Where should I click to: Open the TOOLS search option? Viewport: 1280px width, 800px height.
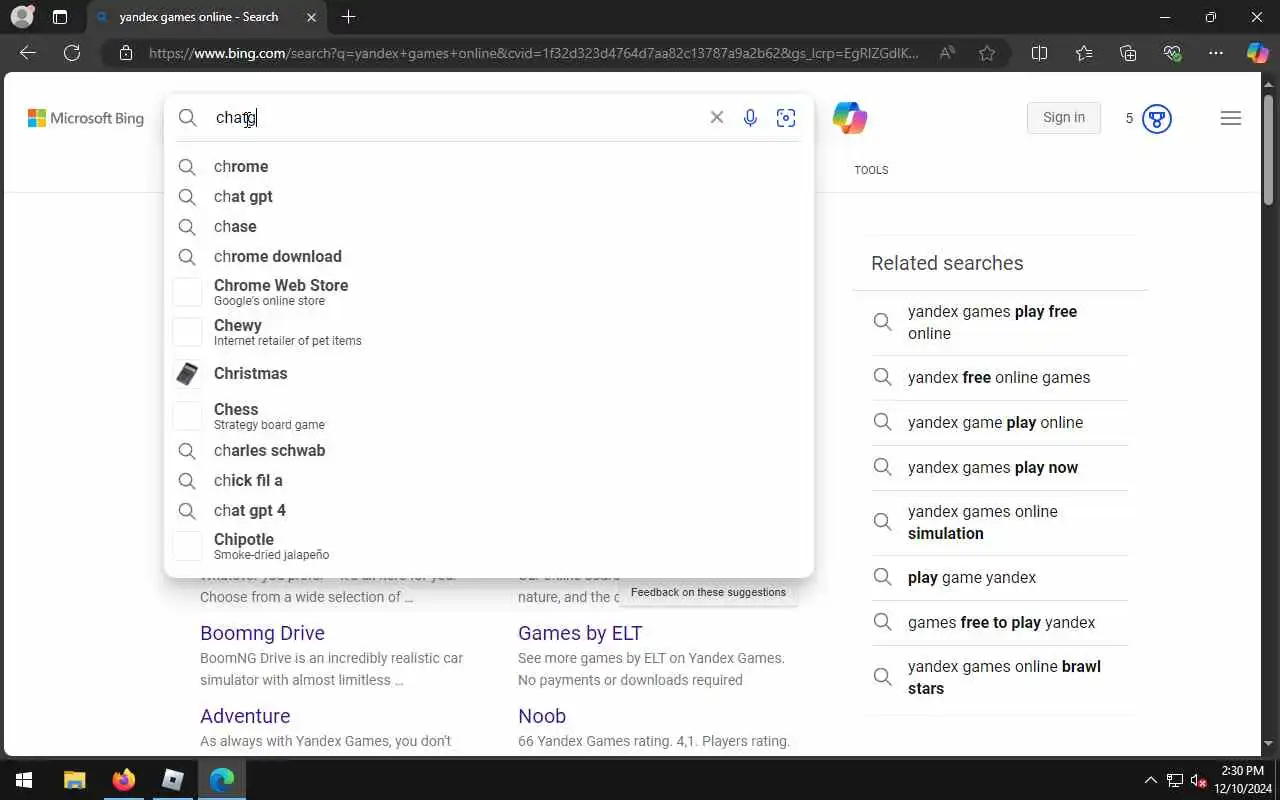coord(871,170)
